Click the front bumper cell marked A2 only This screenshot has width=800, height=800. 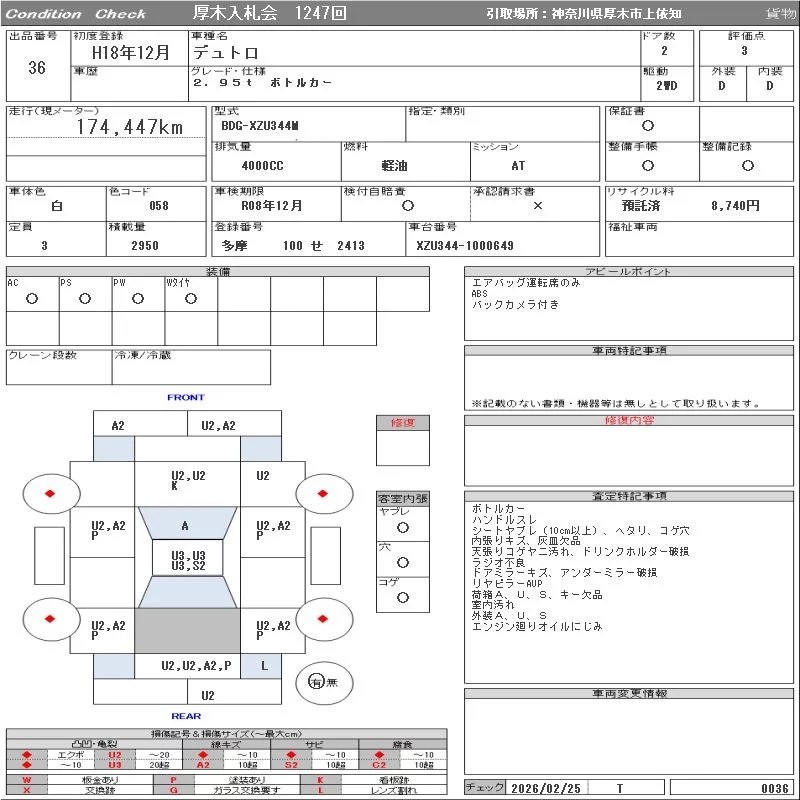pos(140,423)
